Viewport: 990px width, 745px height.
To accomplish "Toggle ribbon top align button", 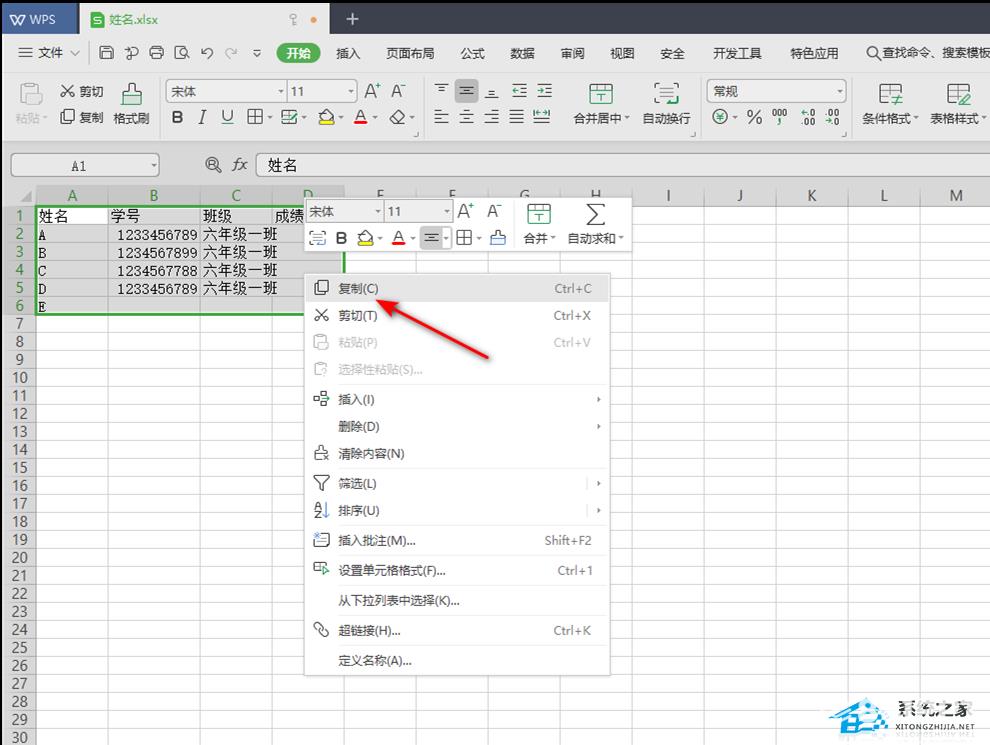I will [x=441, y=92].
